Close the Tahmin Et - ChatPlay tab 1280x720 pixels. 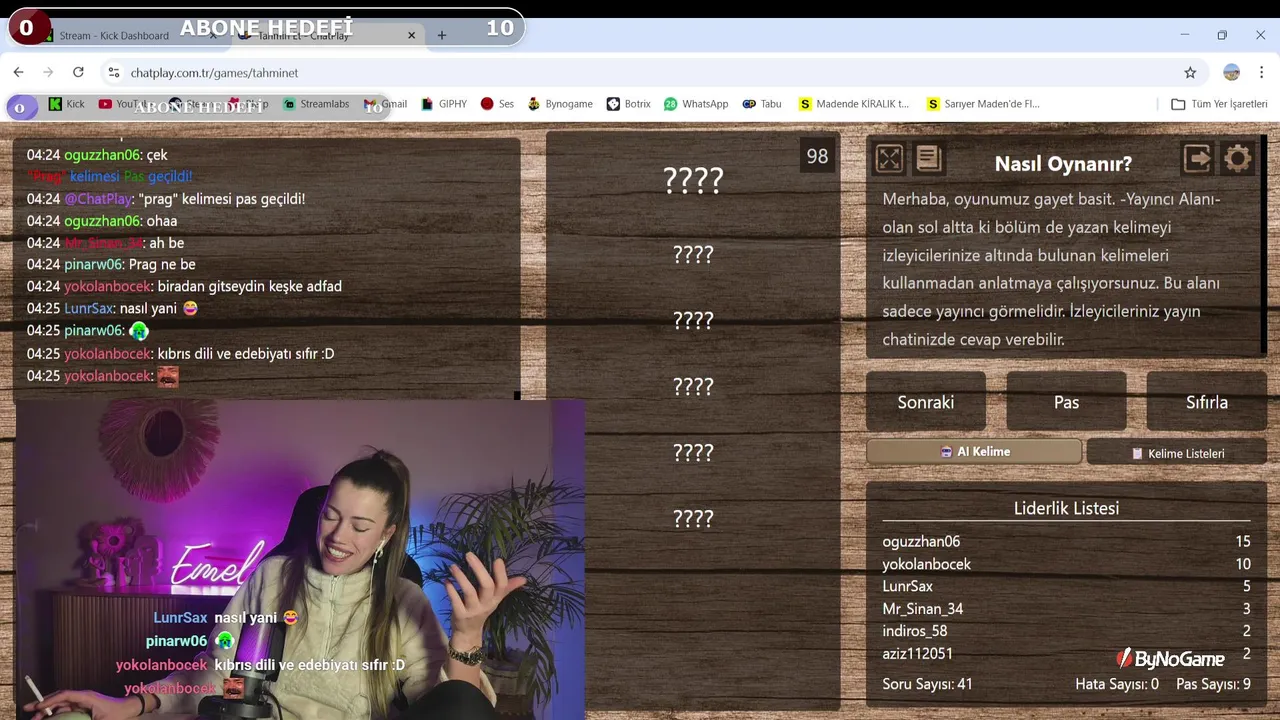click(411, 35)
